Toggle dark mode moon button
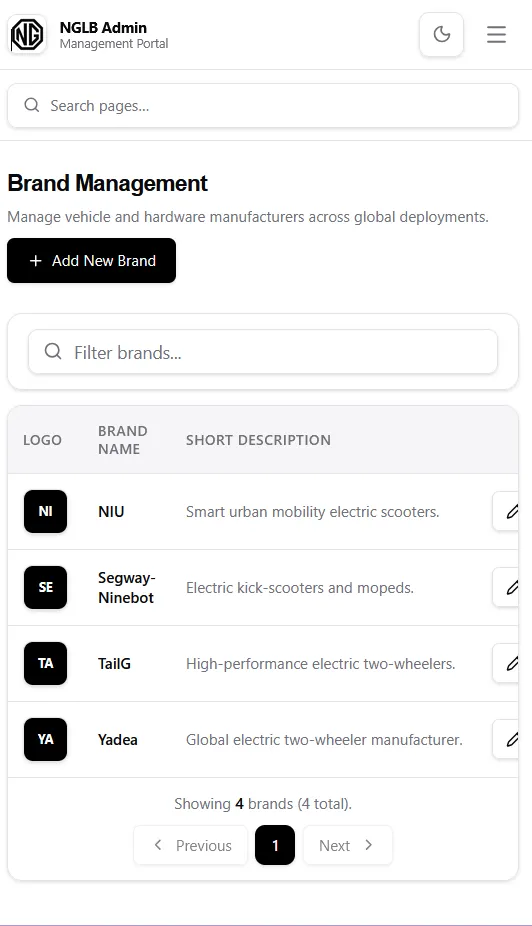This screenshot has width=532, height=926. click(441, 34)
